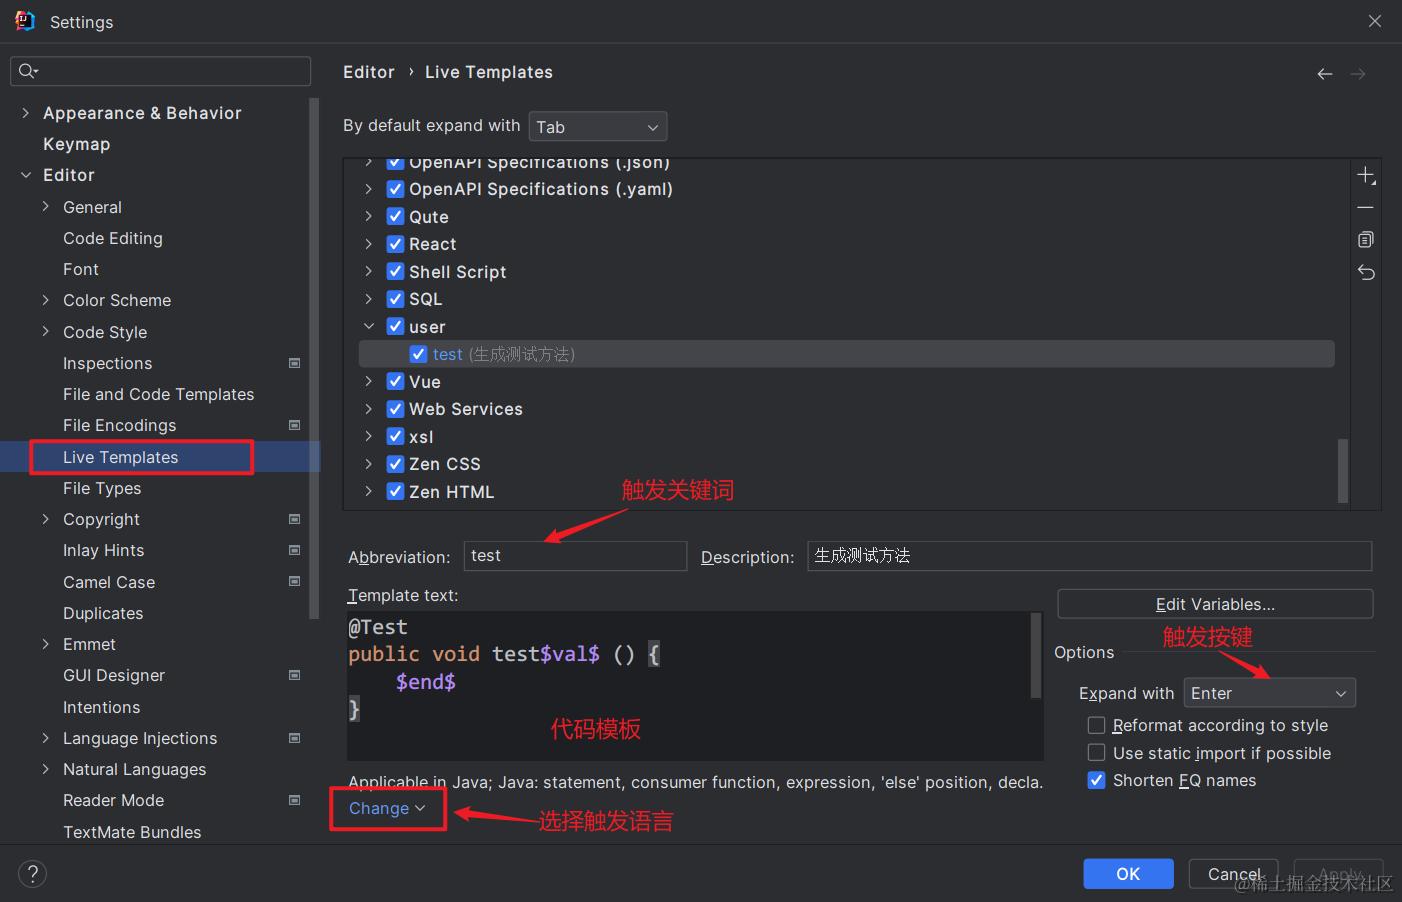This screenshot has height=902, width=1402.
Task: Duplicate the selected template icon
Action: pyautogui.click(x=1366, y=240)
